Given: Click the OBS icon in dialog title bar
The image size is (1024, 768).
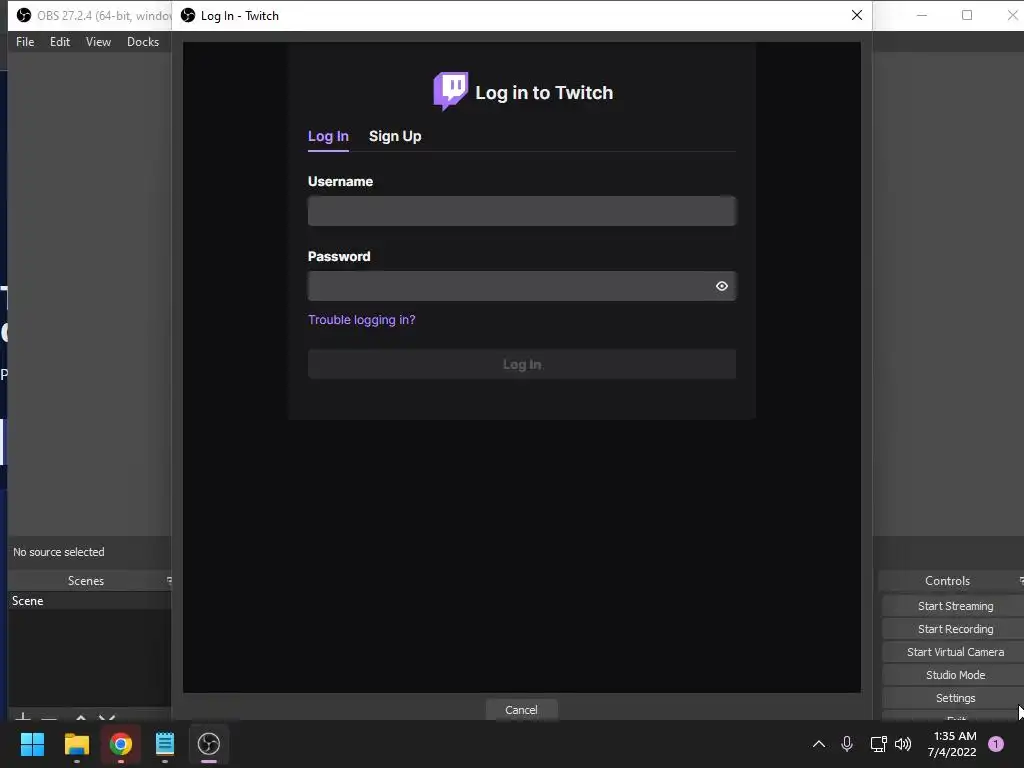Looking at the screenshot, I should click(188, 15).
